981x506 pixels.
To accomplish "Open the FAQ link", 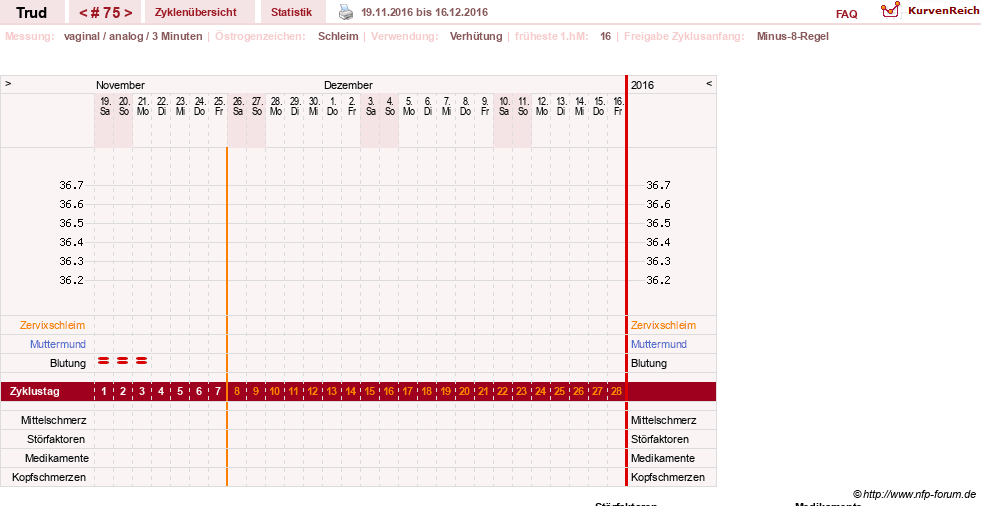I will point(846,14).
